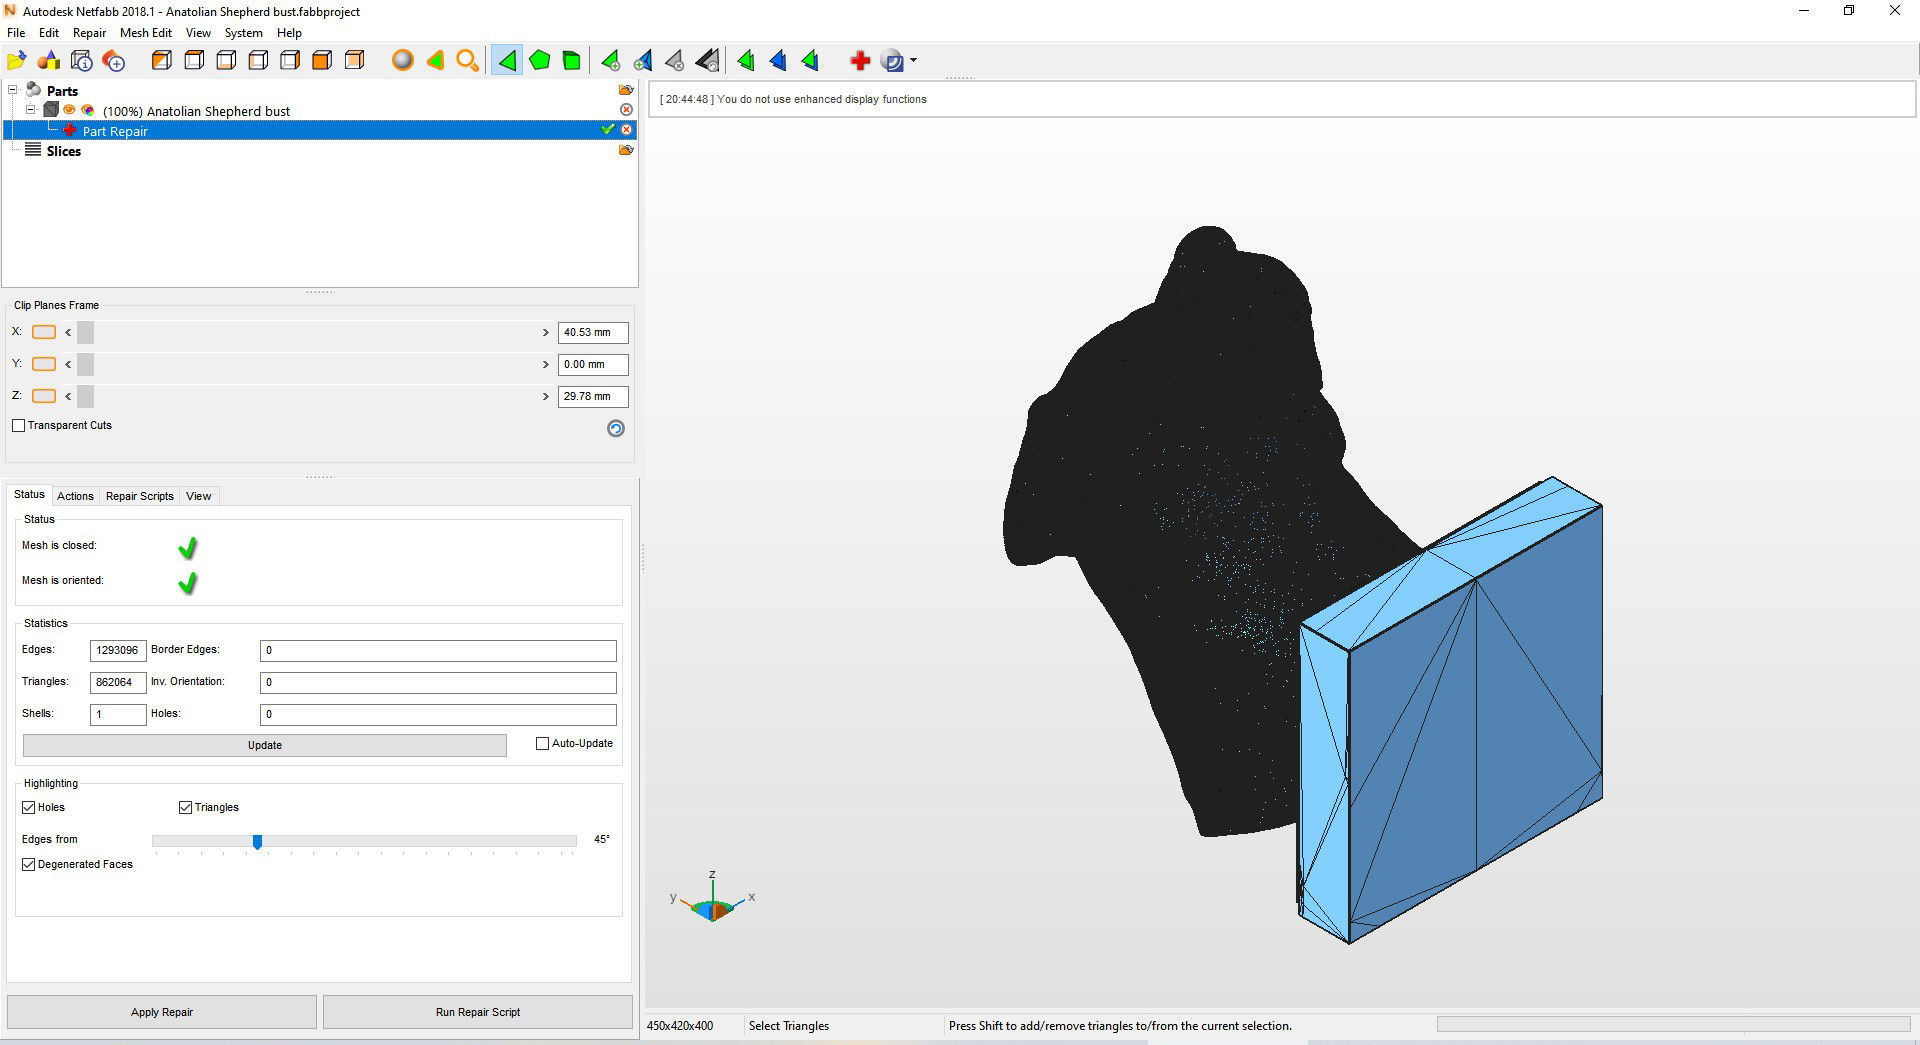This screenshot has height=1045, width=1920.
Task: Open the Mesh Edit menu
Action: pos(146,33)
